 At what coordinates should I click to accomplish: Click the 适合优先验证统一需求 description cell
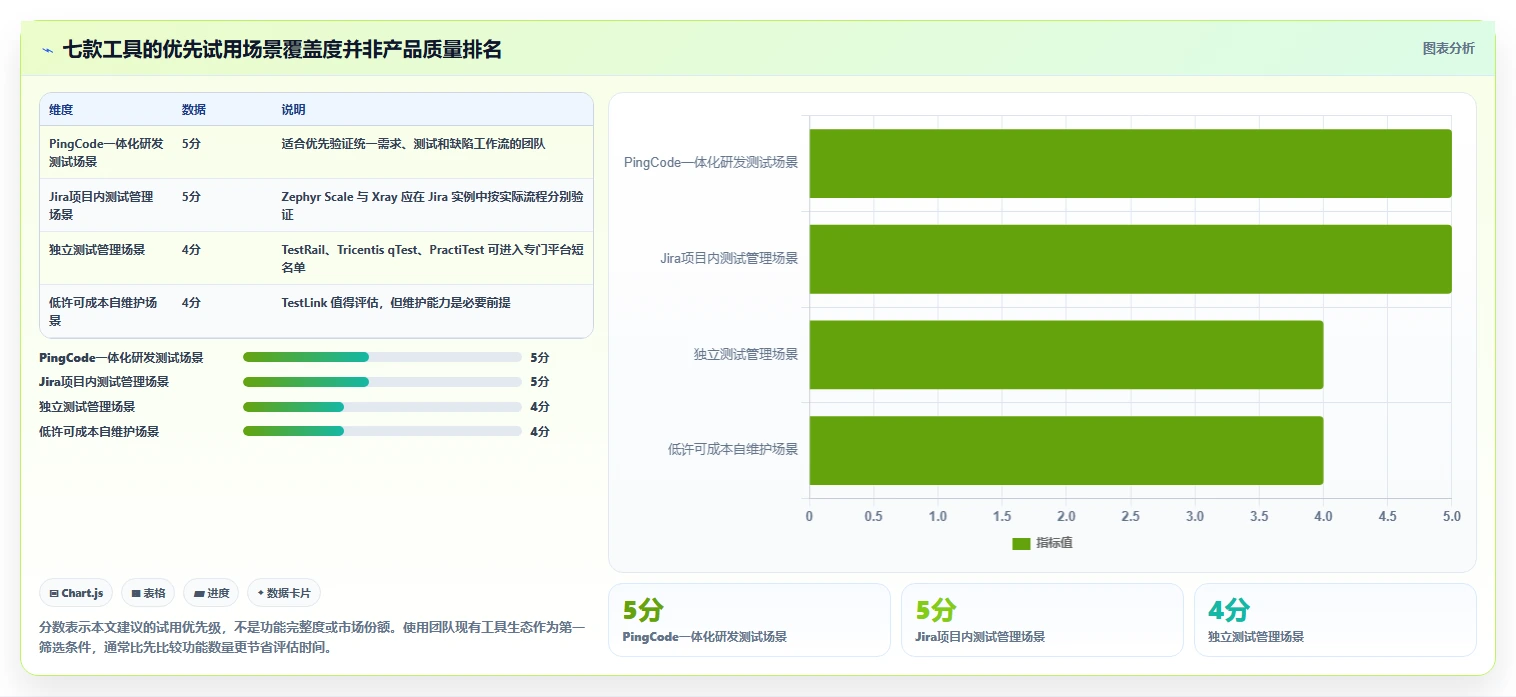click(432, 152)
